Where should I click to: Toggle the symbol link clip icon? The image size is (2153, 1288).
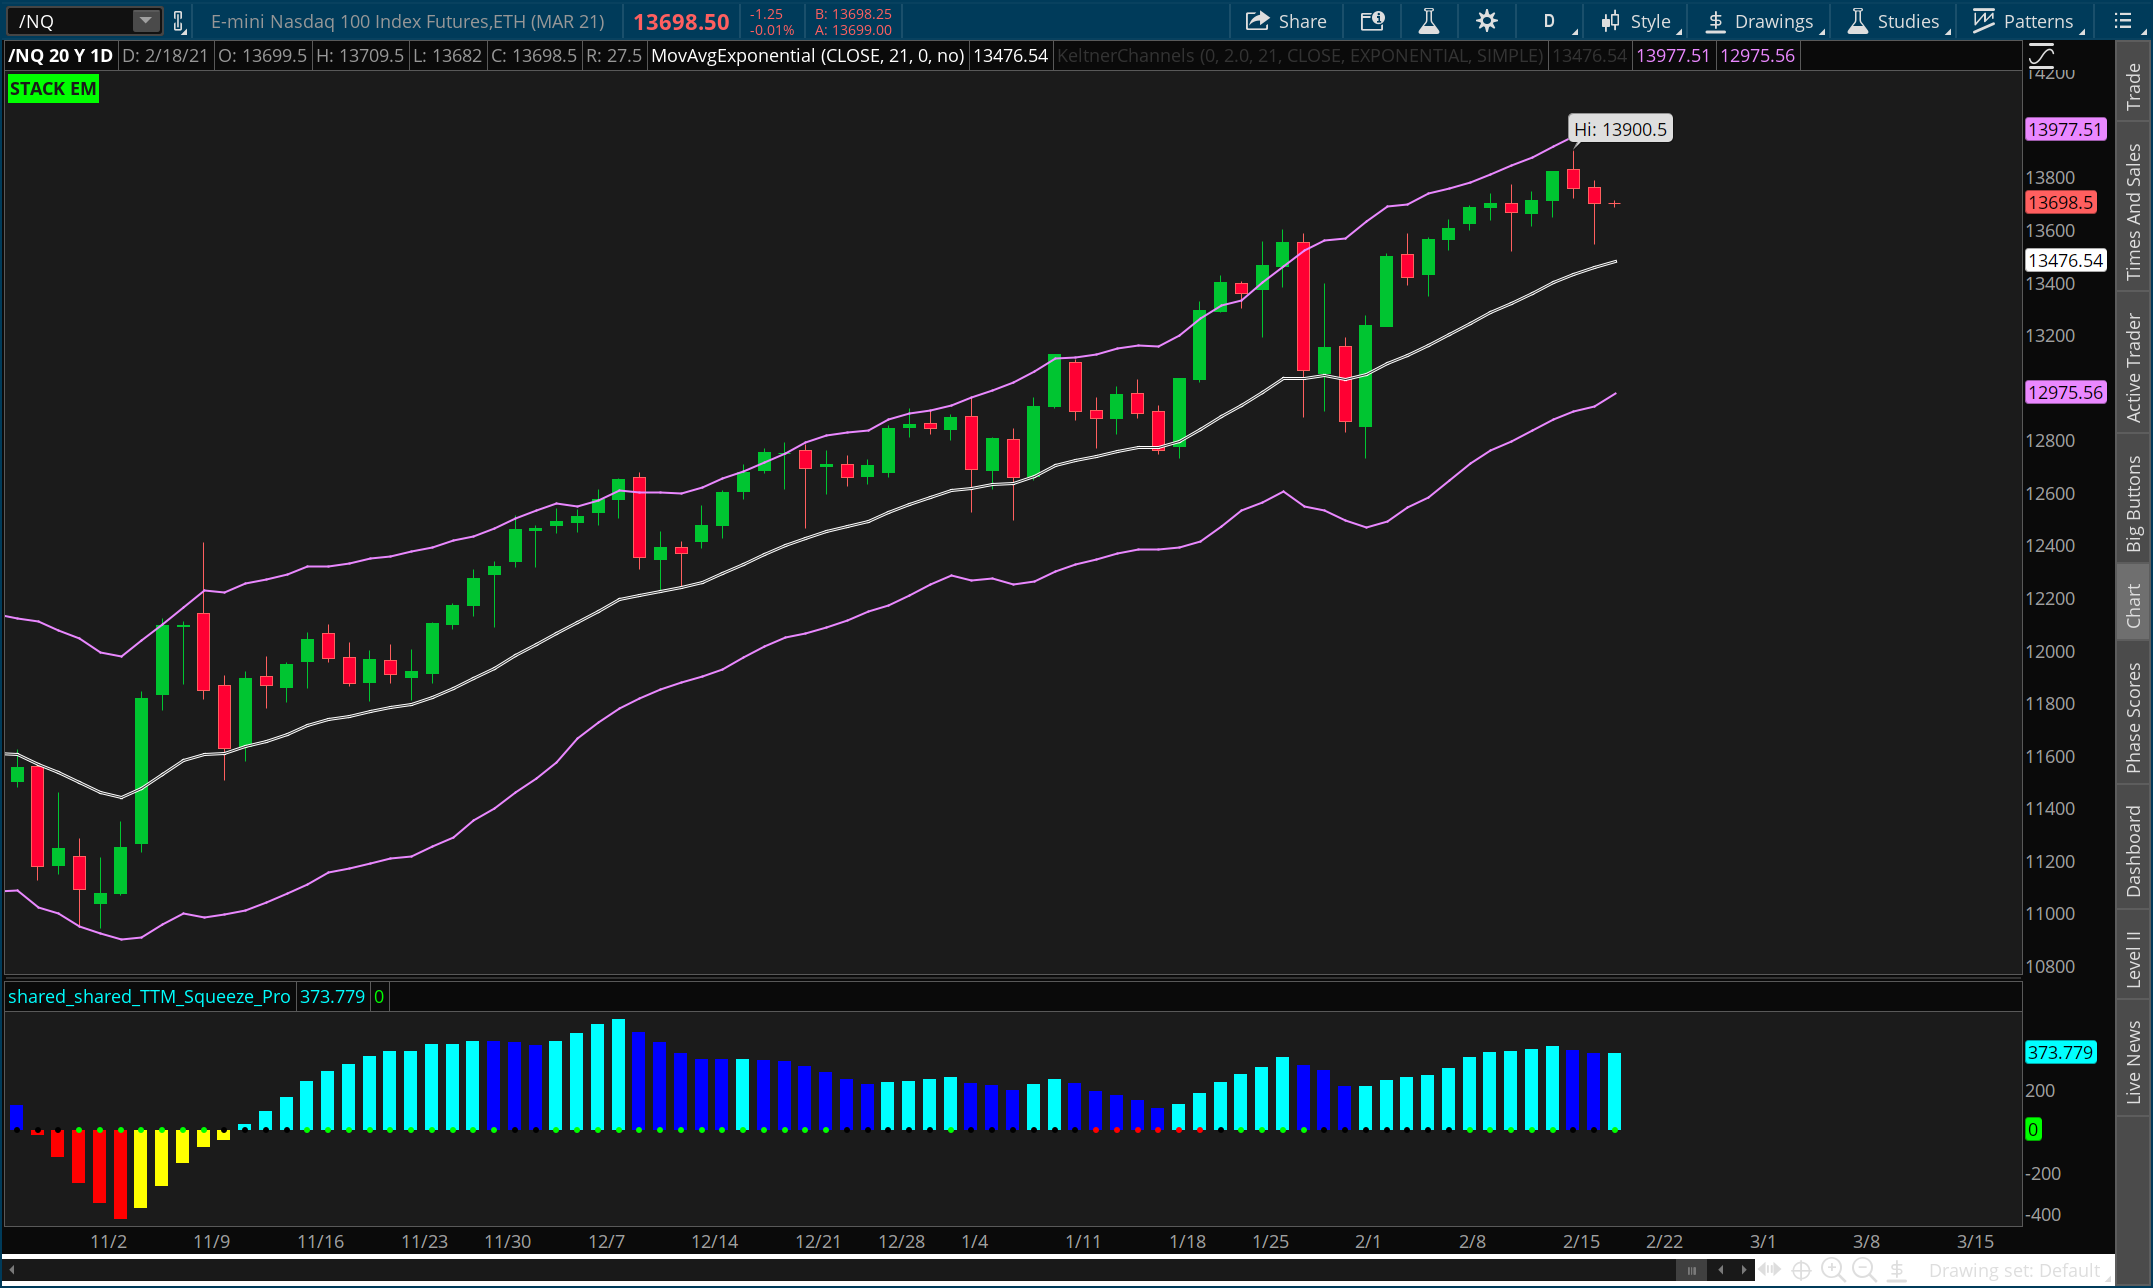(x=178, y=21)
